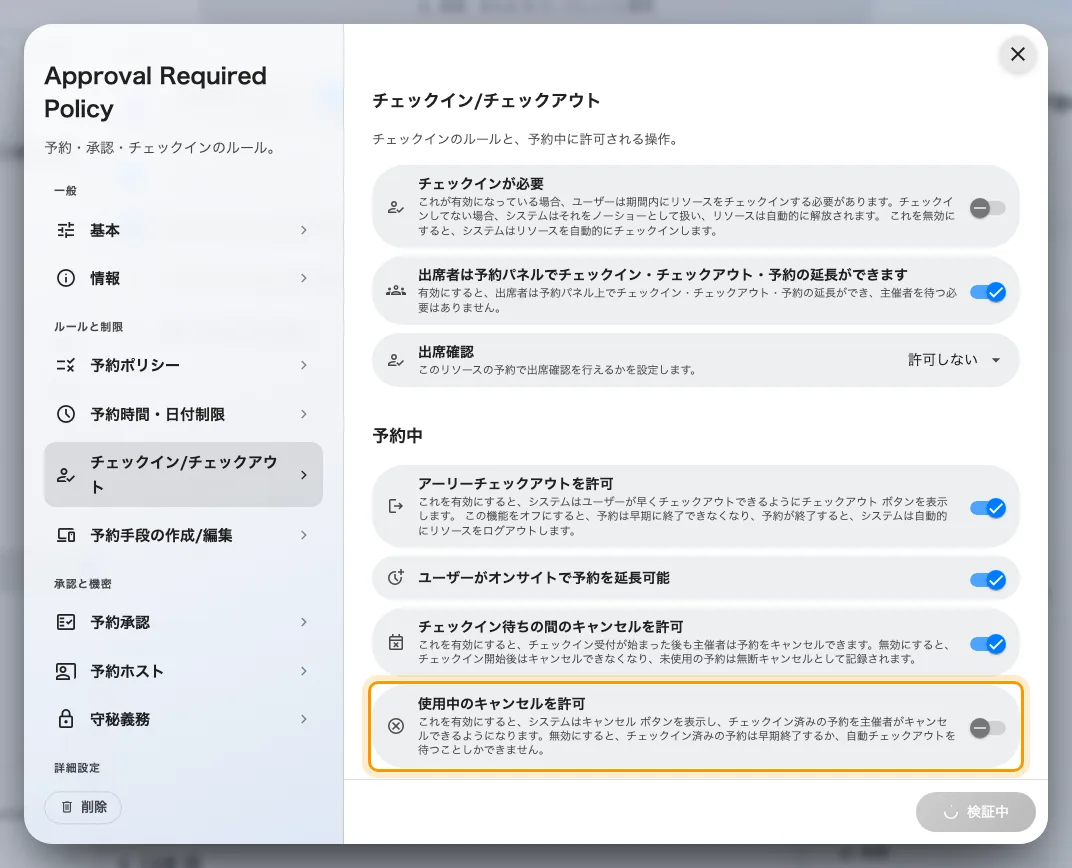The width and height of the screenshot is (1072, 868).
Task: Click the extend-time icon in ユーザーがオンサイト row
Action: [396, 578]
